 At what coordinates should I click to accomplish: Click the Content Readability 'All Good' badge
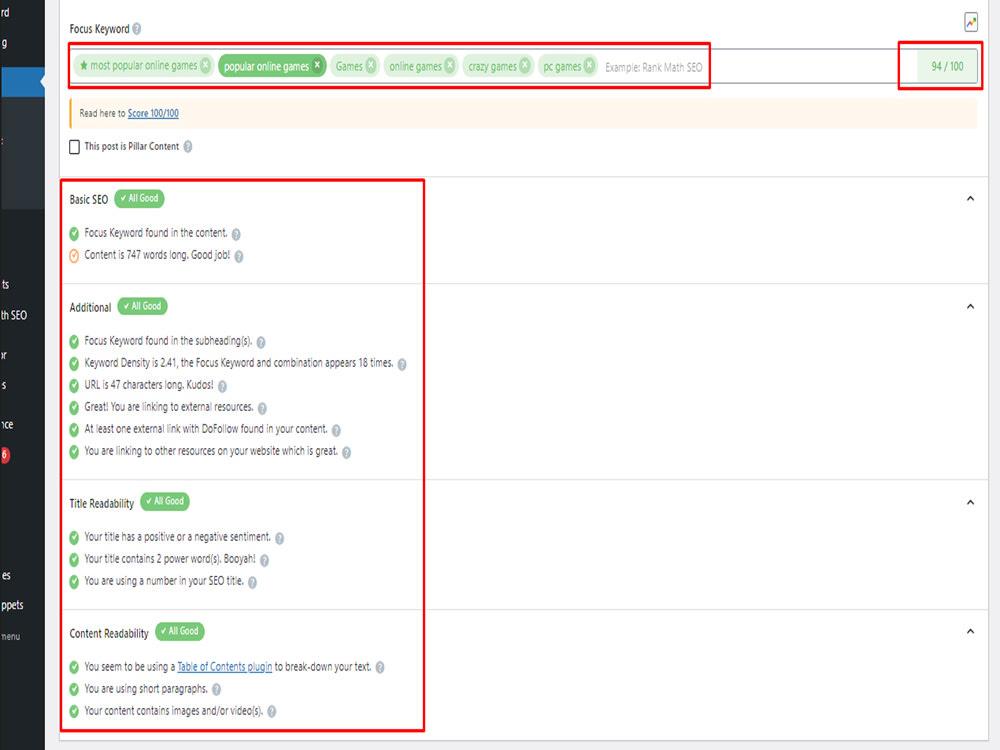(x=180, y=631)
